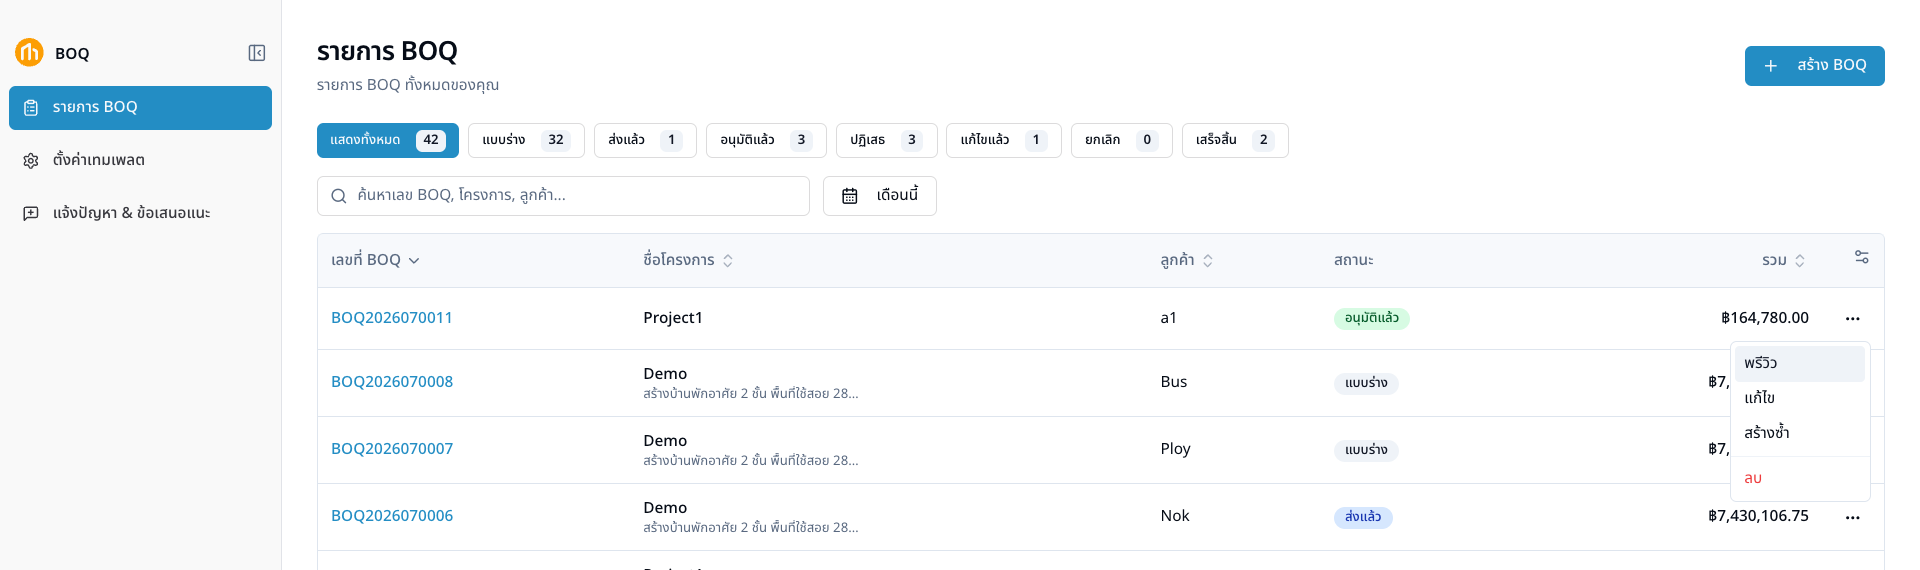Open link BOQ2026070011
1920x570 pixels.
pos(392,318)
